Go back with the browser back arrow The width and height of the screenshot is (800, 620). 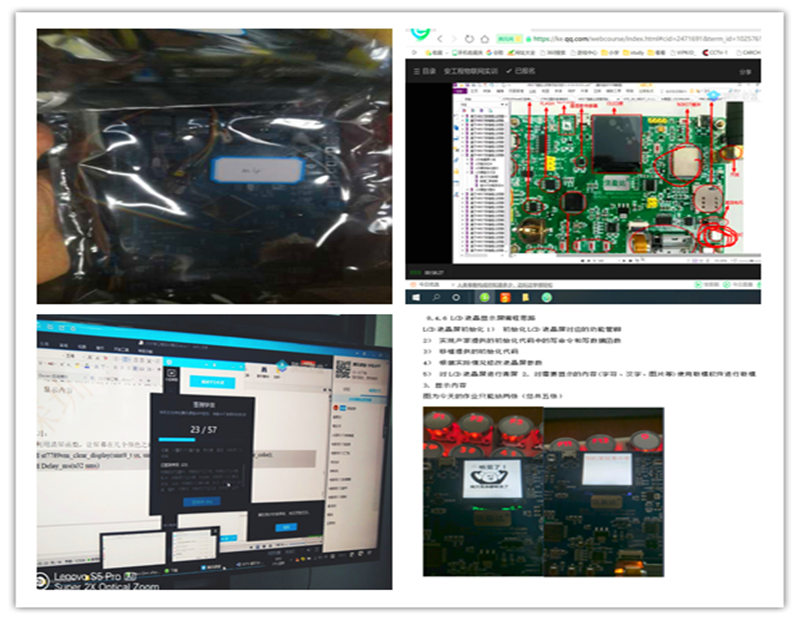440,39
